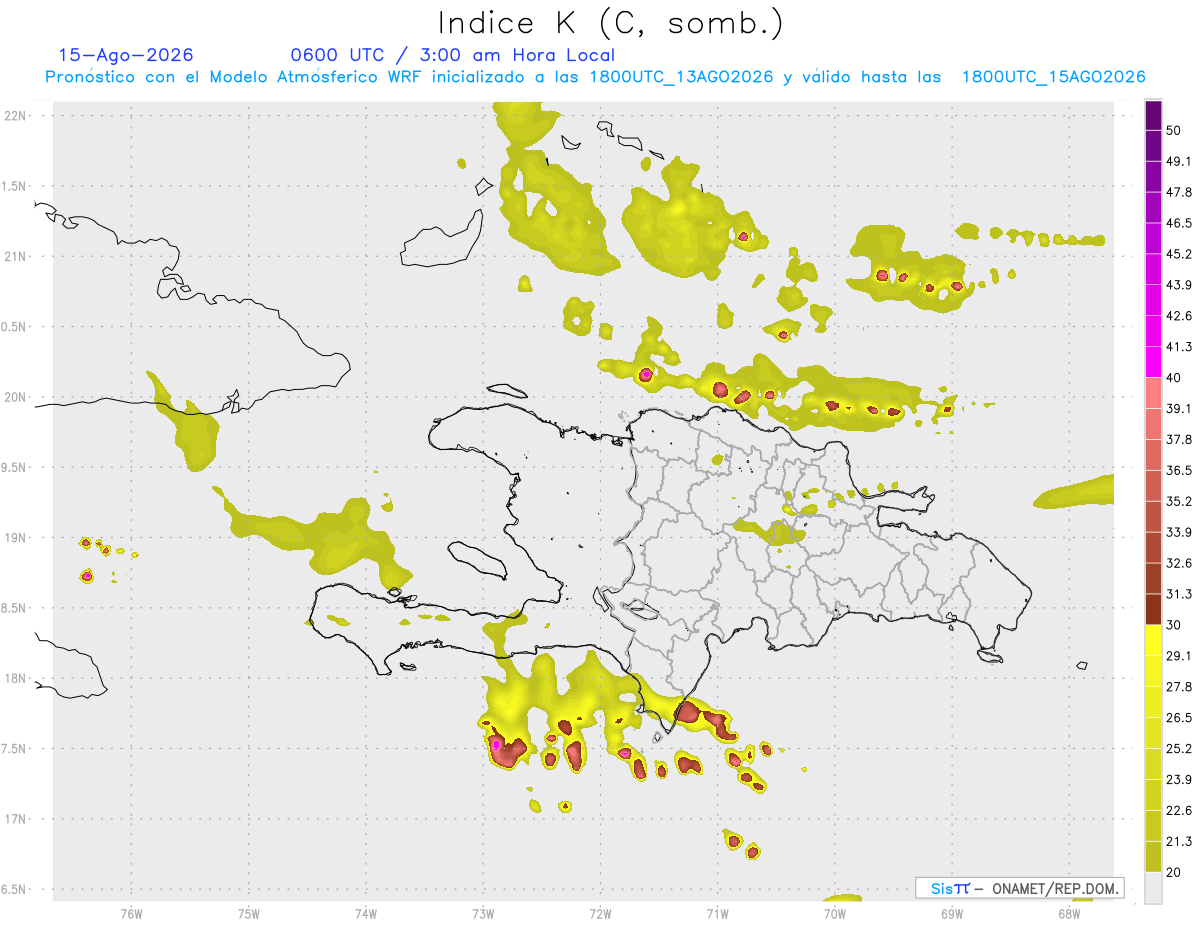
Task: Click the salmon colorbar segment between 39.1 and 40
Action: [x=1154, y=393]
